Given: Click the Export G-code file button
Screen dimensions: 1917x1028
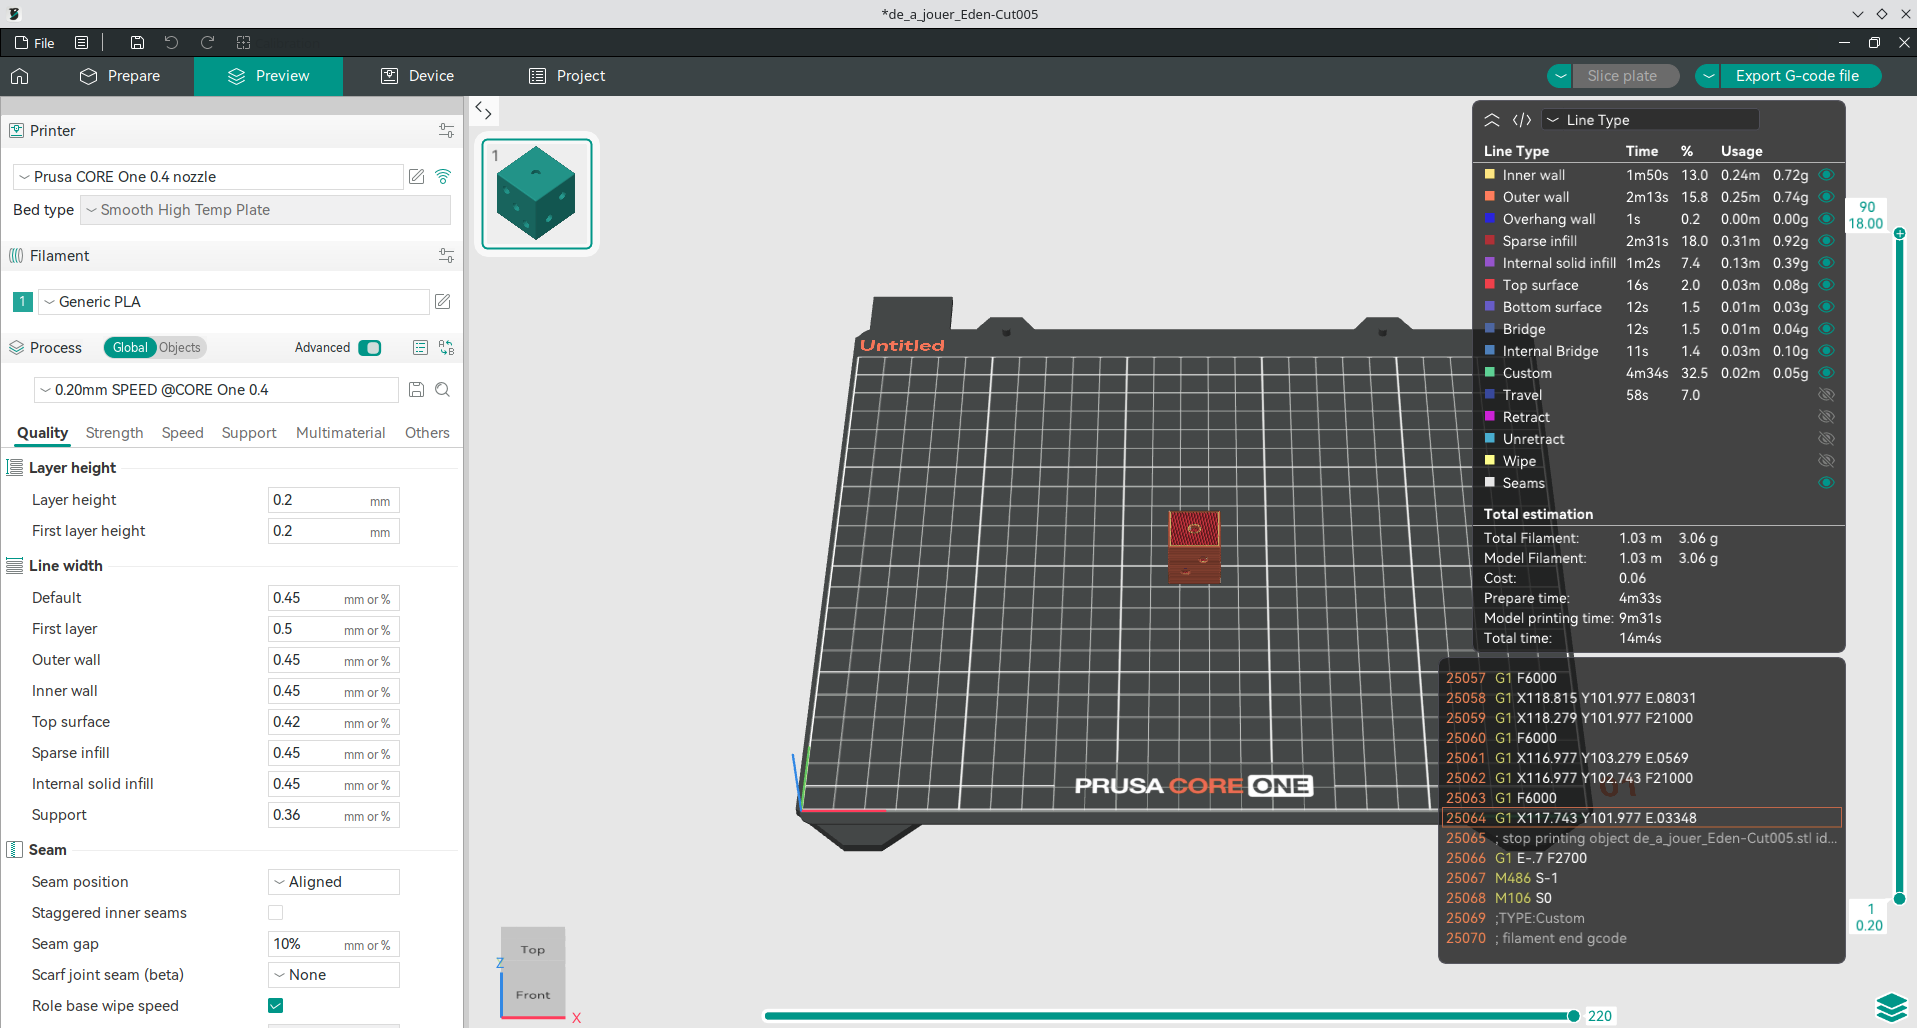Looking at the screenshot, I should pyautogui.click(x=1797, y=76).
